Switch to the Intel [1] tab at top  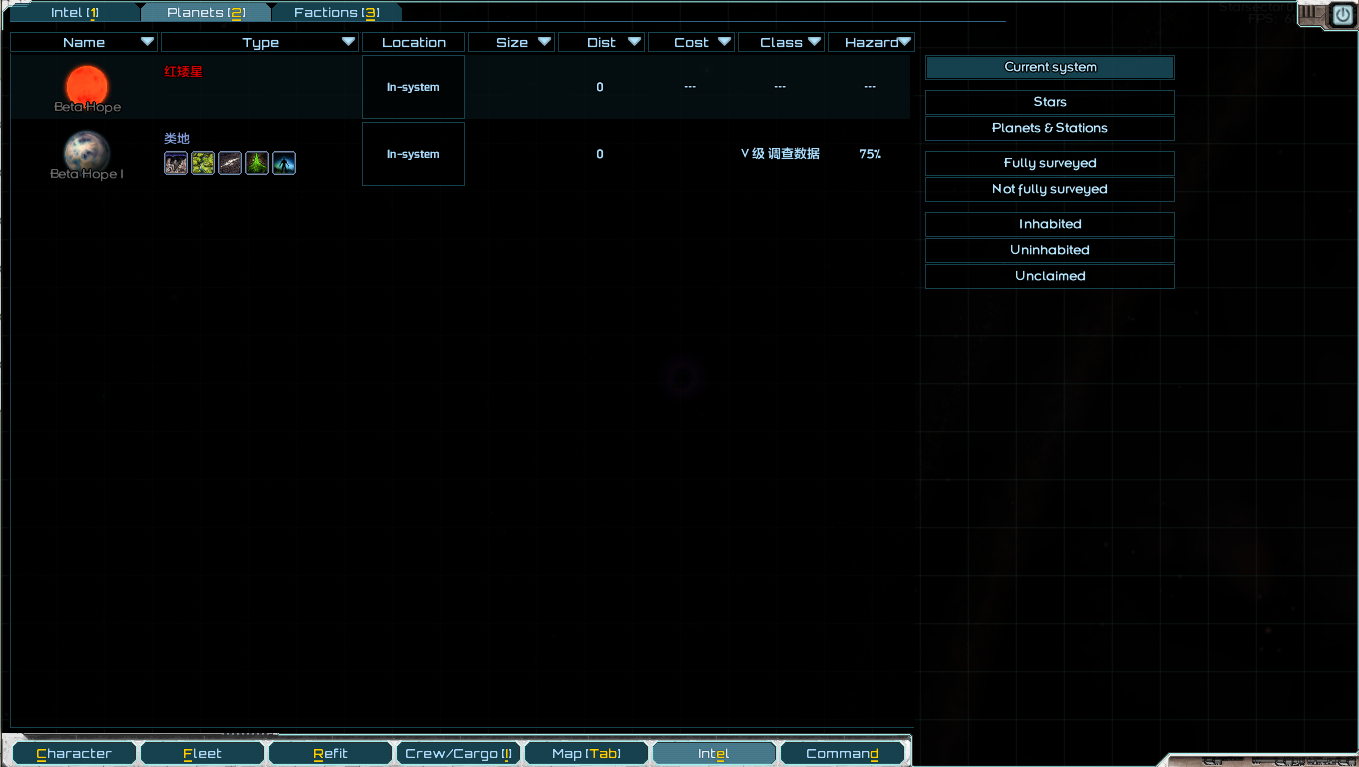coord(75,13)
